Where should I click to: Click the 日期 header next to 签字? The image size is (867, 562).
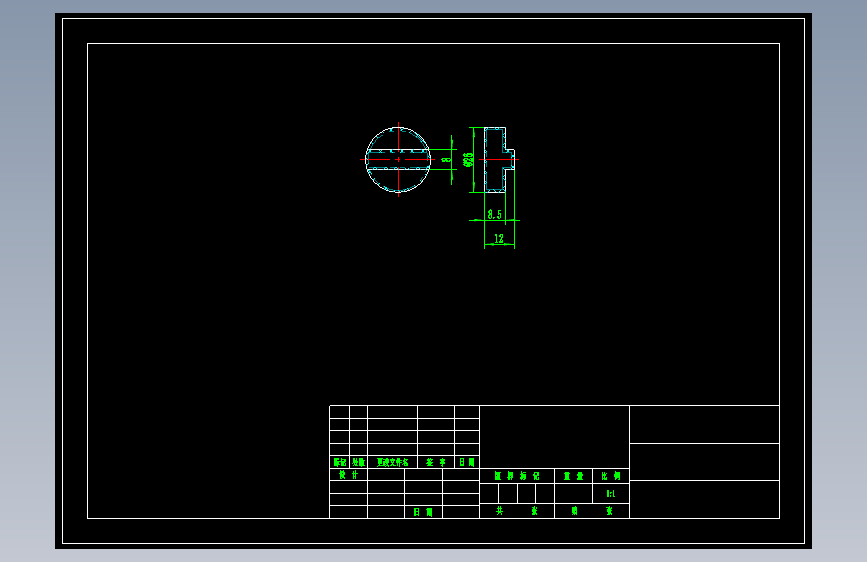(467, 462)
